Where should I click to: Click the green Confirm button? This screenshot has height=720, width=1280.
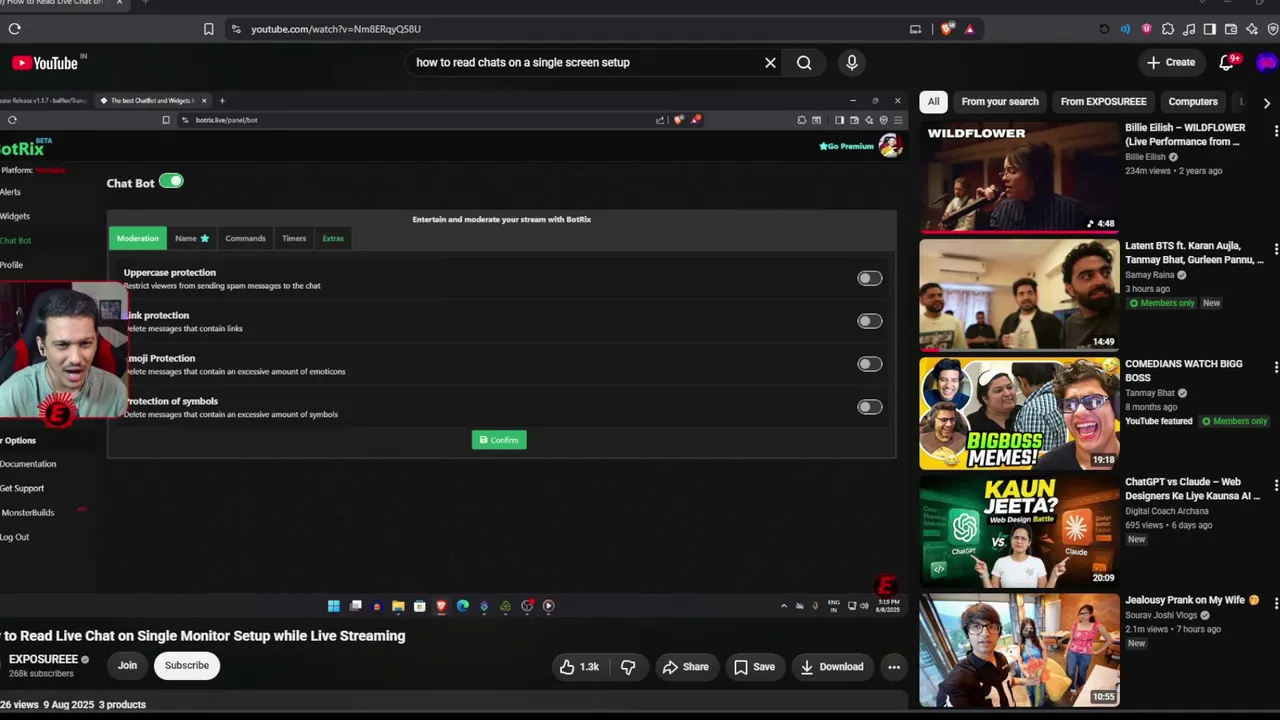(x=499, y=440)
